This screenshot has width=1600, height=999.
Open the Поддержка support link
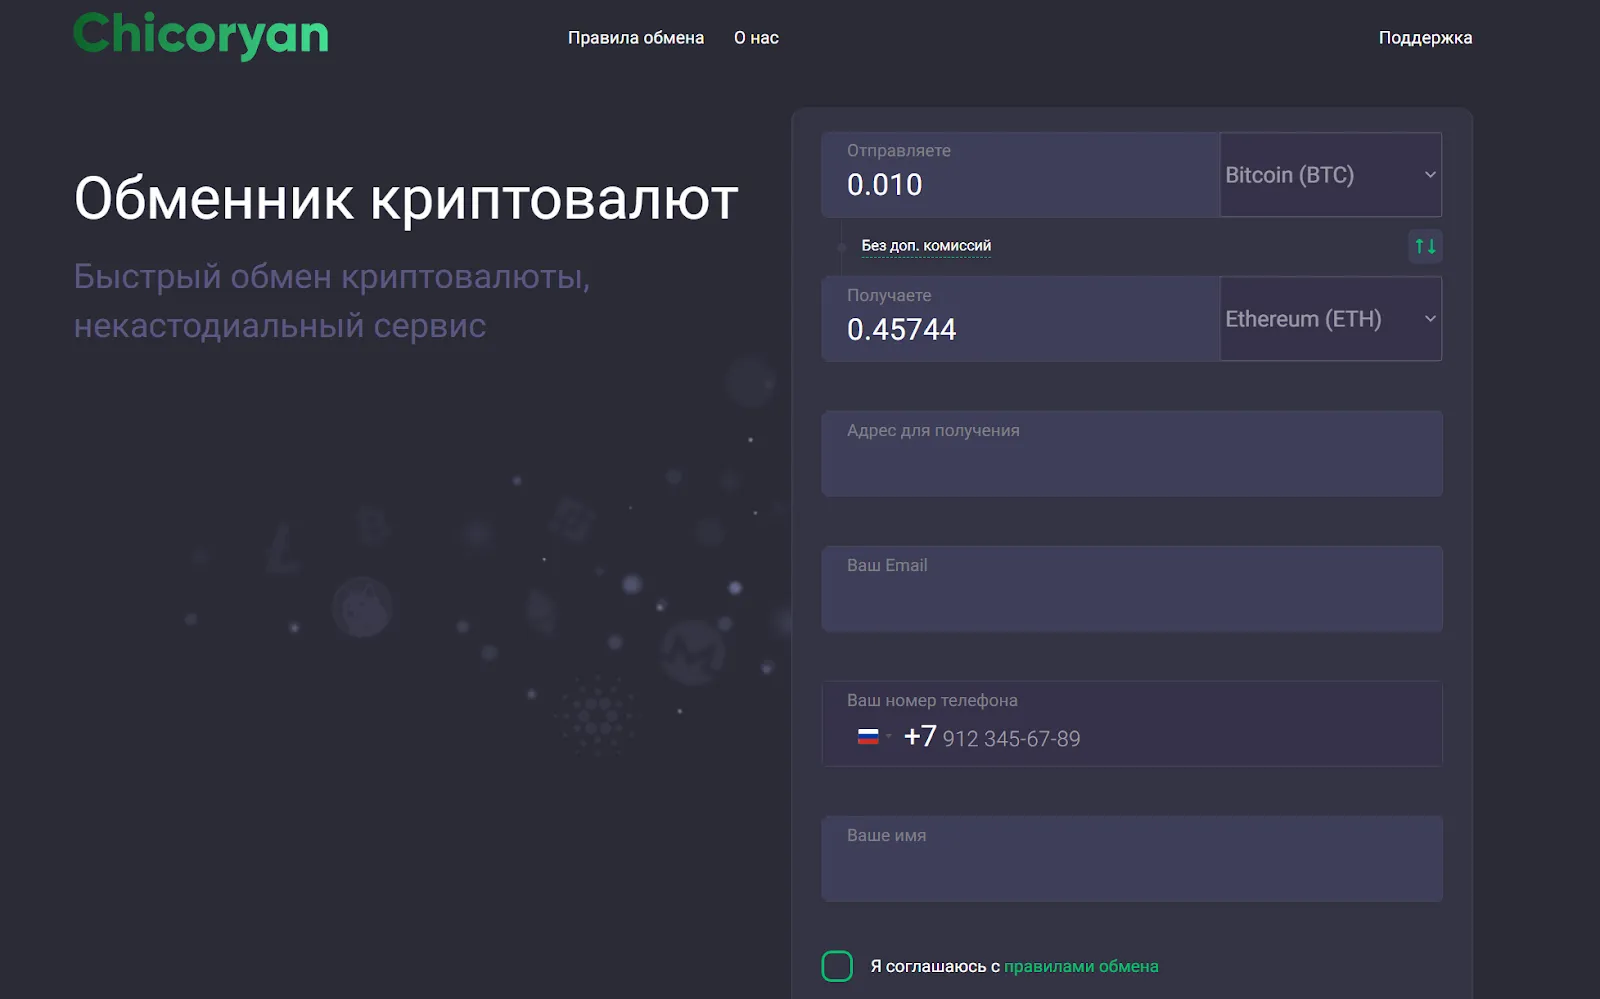coord(1425,38)
